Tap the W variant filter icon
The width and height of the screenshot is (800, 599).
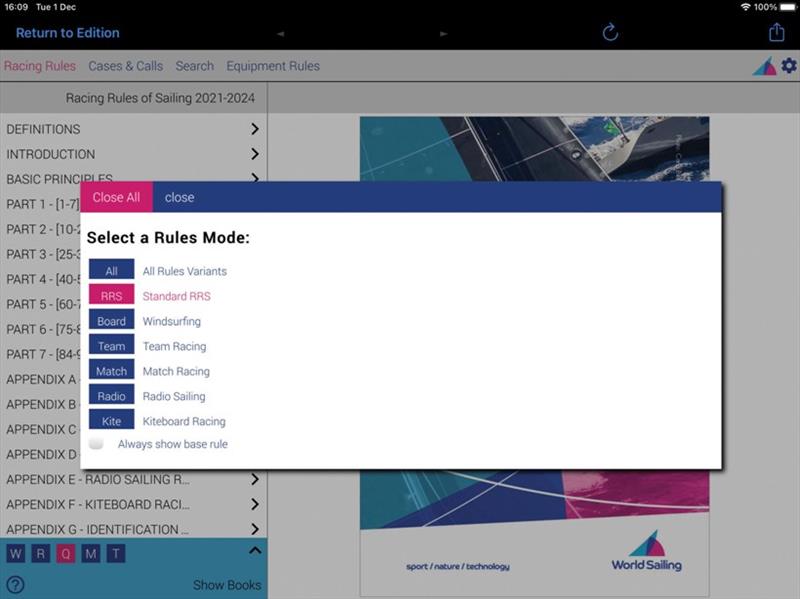(15, 554)
